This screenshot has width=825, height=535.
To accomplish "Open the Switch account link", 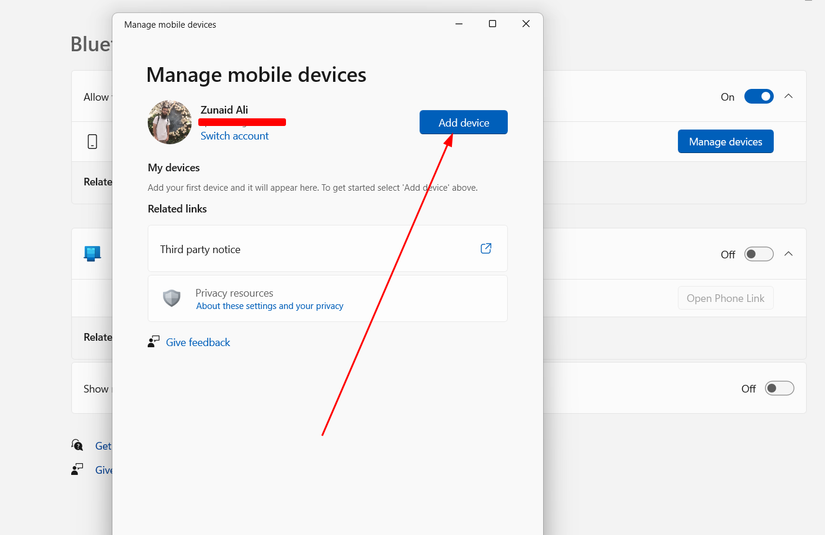I will tap(234, 136).
